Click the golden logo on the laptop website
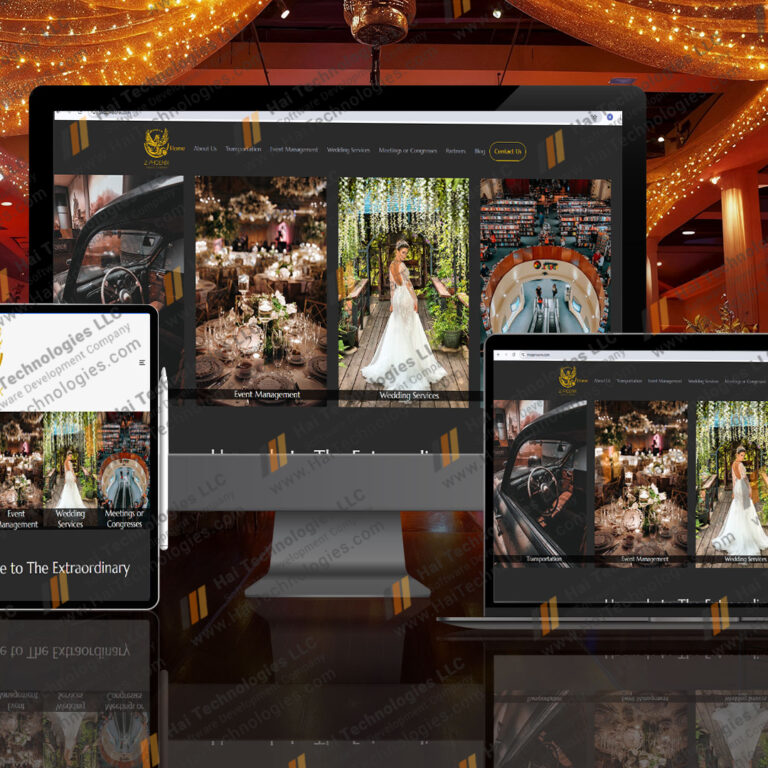The image size is (768, 768). 567,377
